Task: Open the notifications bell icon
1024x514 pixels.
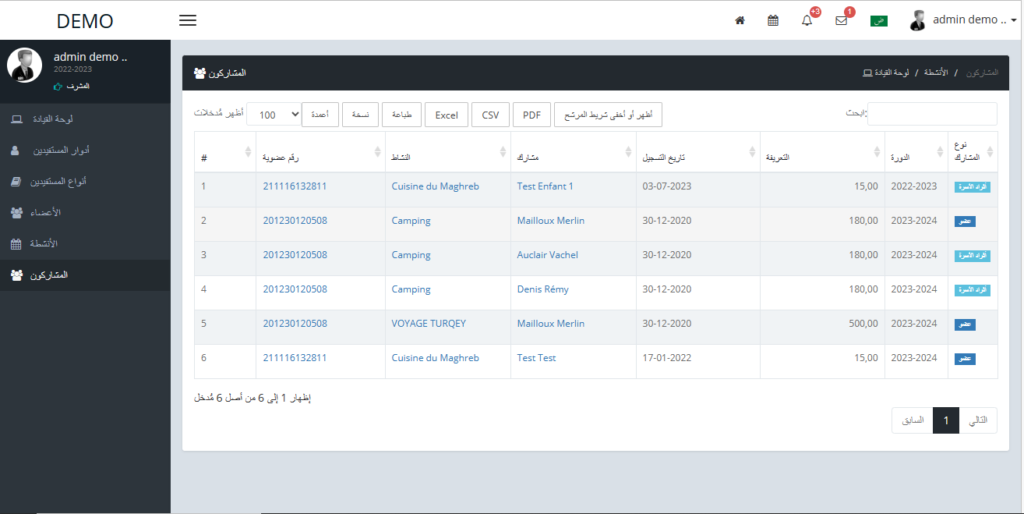Action: pyautogui.click(x=807, y=20)
